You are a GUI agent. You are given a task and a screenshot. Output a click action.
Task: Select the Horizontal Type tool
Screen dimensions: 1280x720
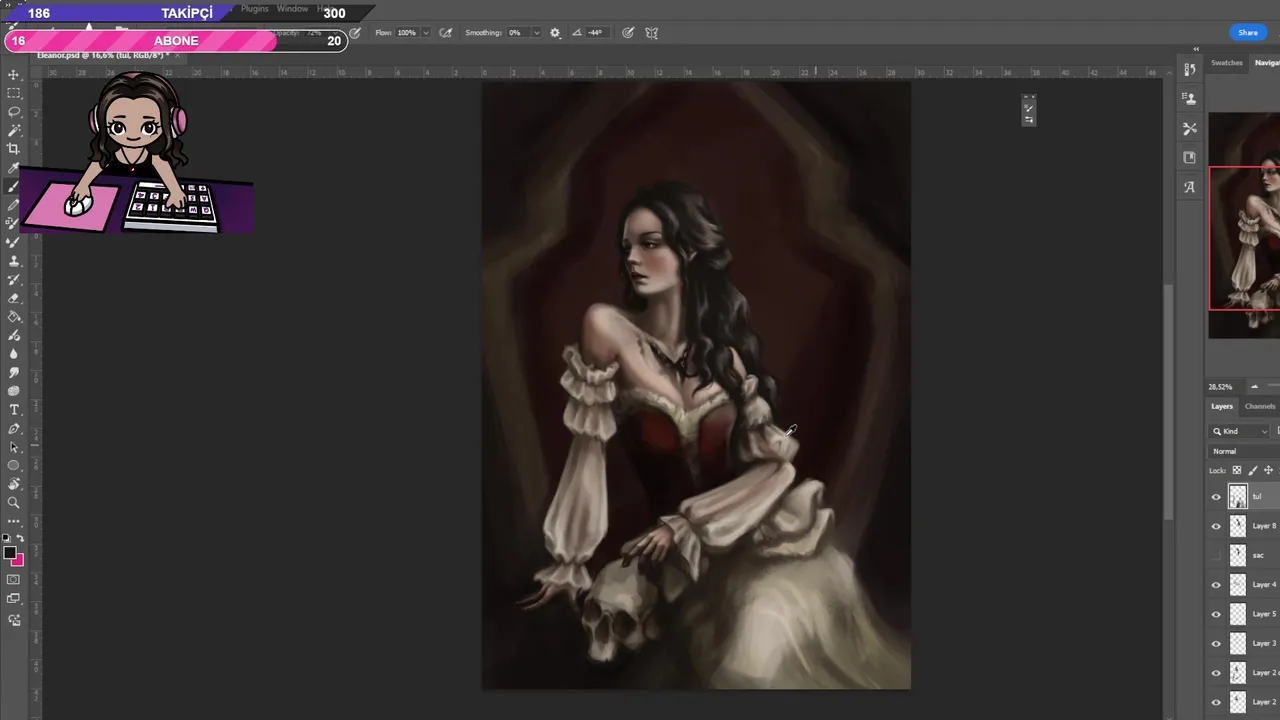(x=14, y=410)
